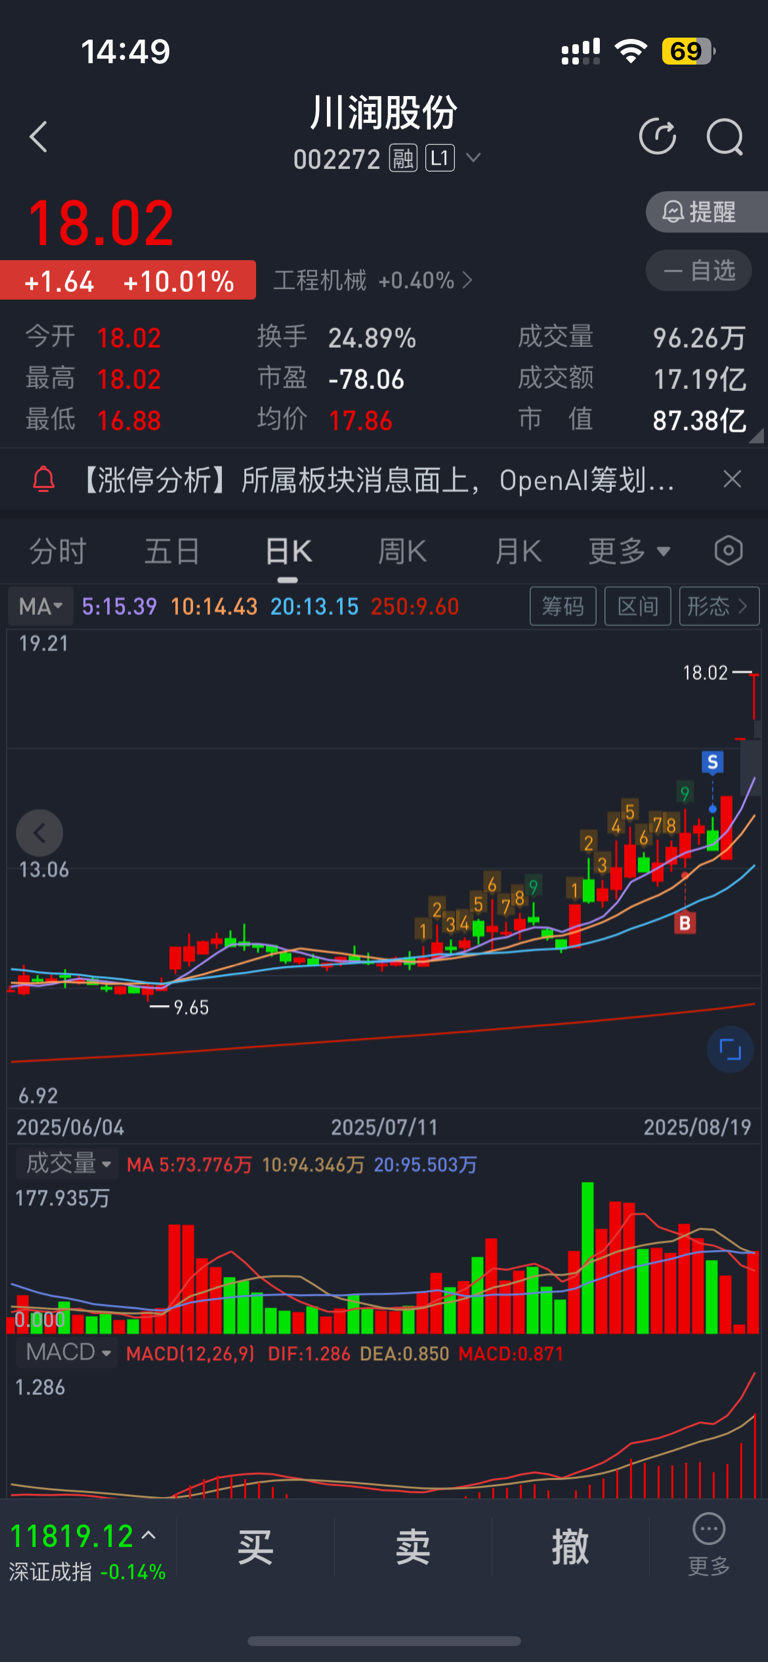Viewport: 768px width, 1663px height.
Task: Tap the blue S sell signal marker
Action: pos(712,763)
